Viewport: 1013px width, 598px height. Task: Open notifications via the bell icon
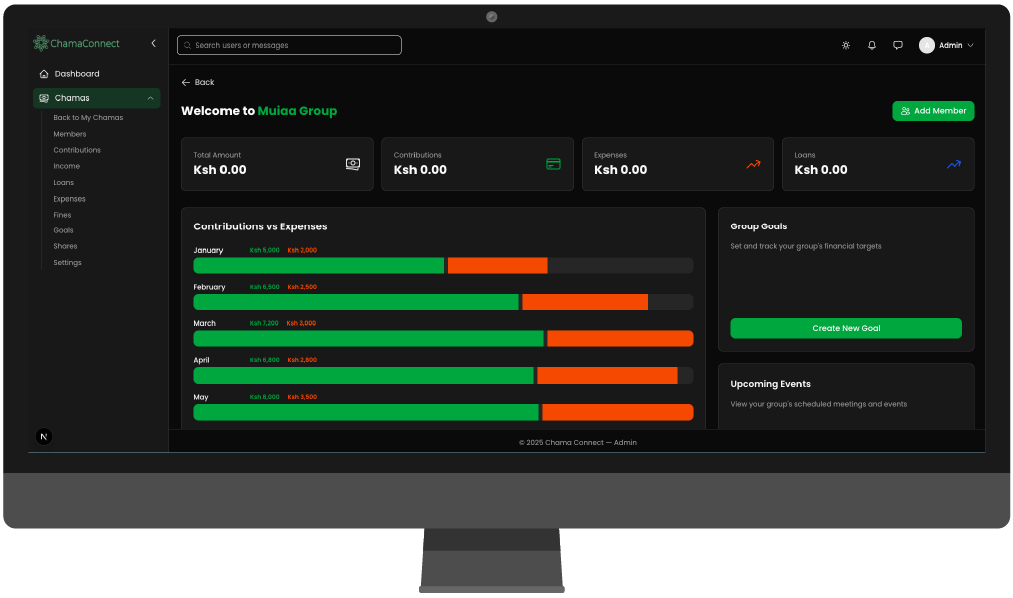[871, 45]
